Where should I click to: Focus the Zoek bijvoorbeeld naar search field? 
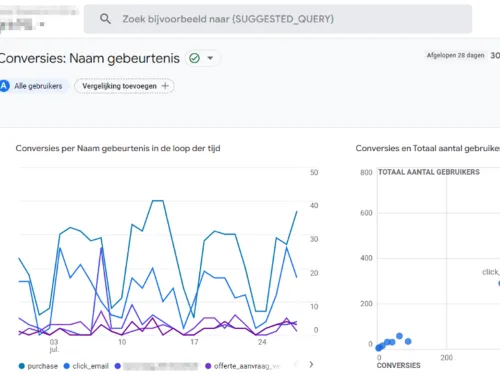point(278,19)
